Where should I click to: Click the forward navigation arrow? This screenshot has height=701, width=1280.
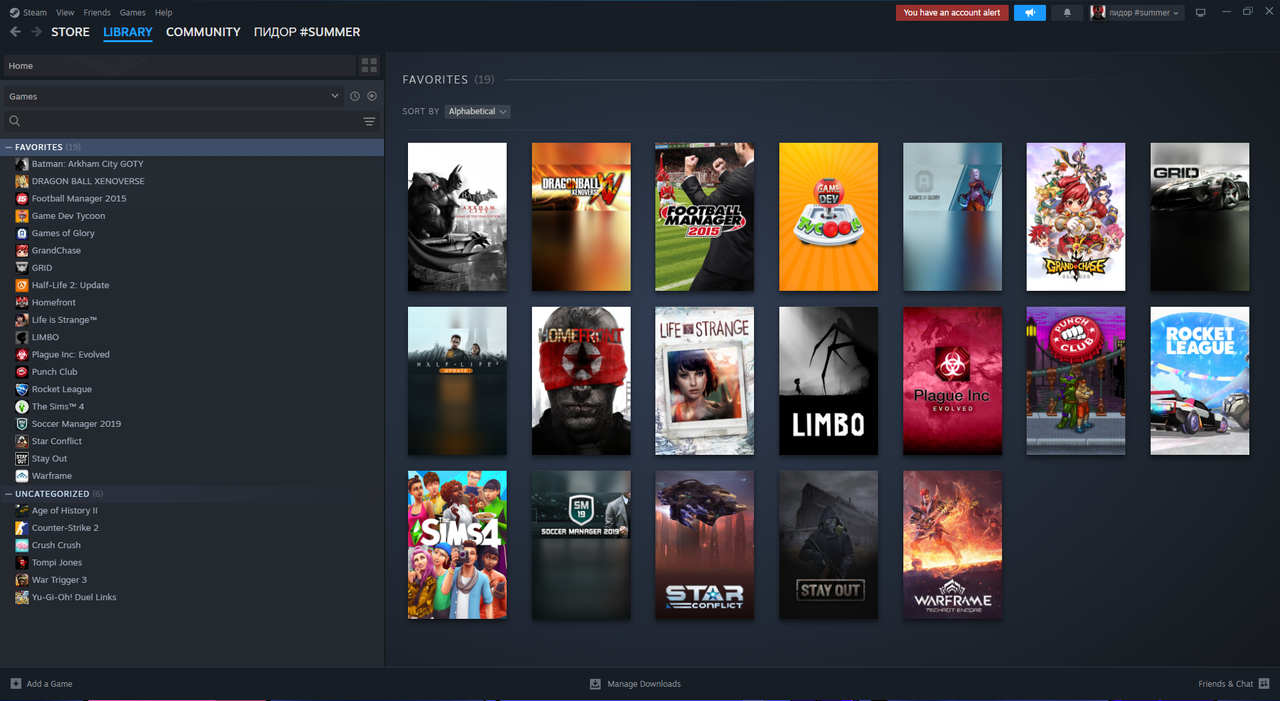(x=36, y=32)
